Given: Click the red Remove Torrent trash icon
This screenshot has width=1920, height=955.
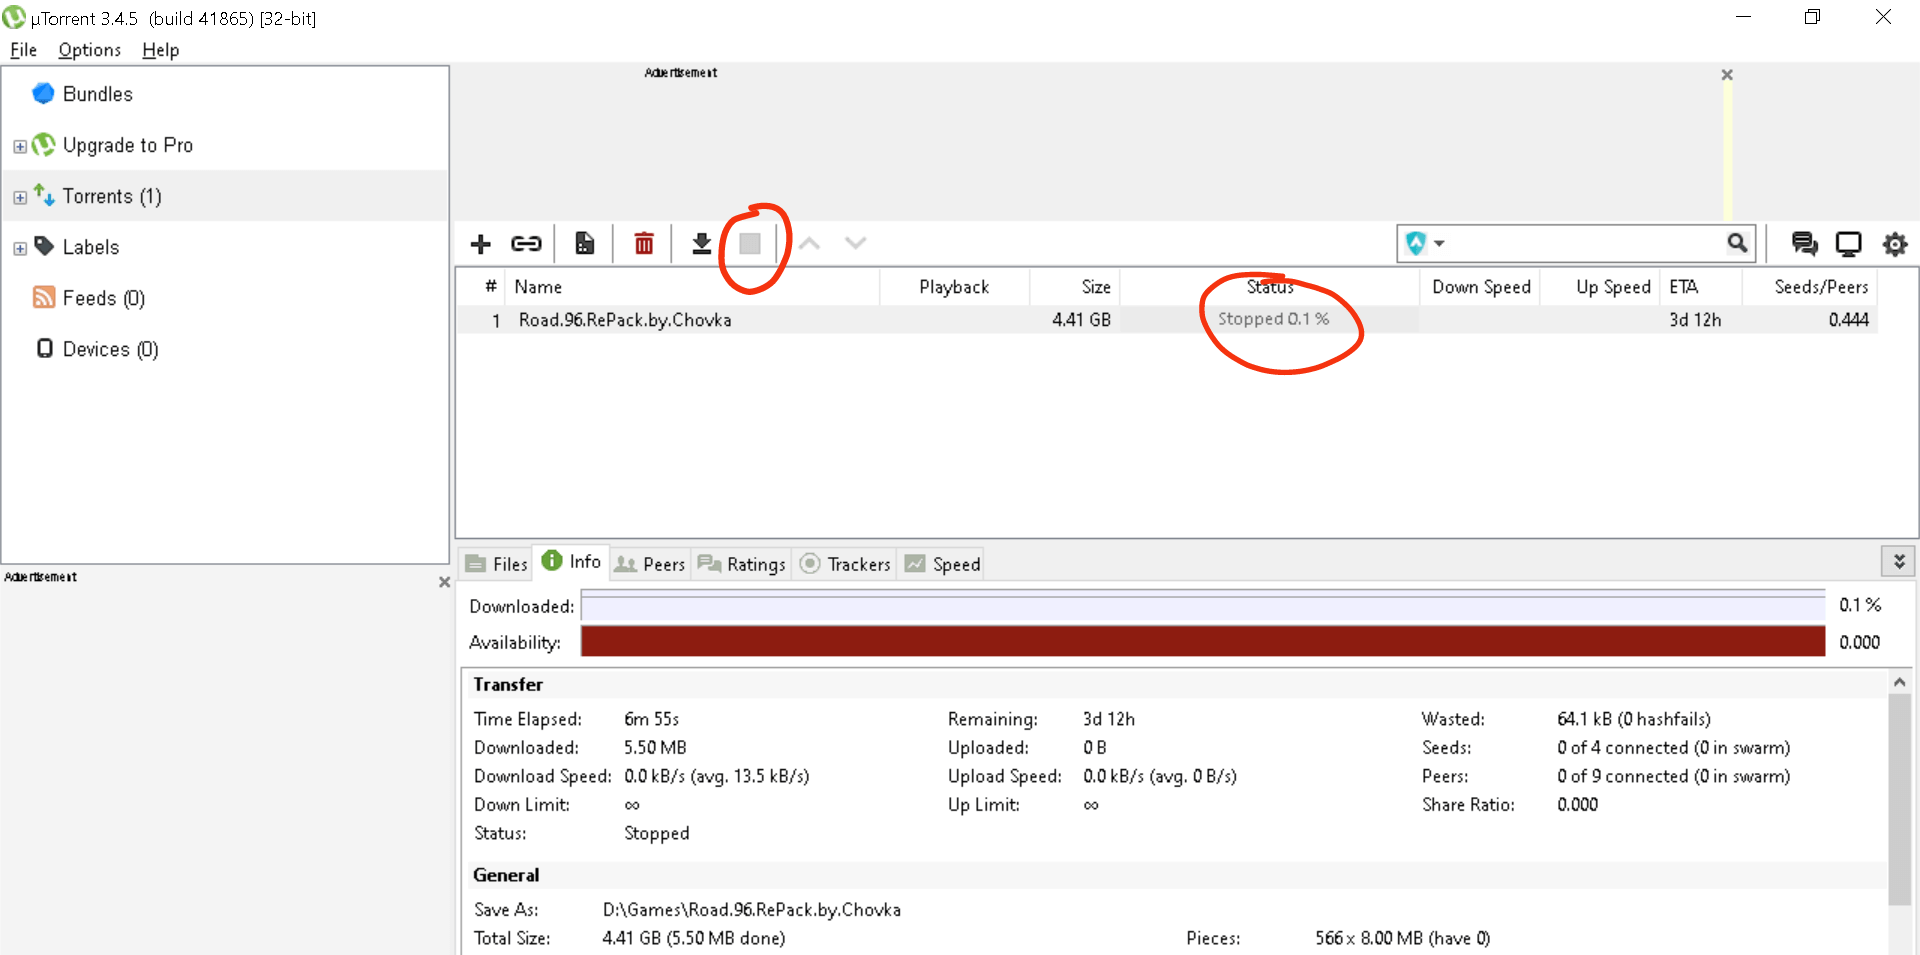Looking at the screenshot, I should coord(644,244).
